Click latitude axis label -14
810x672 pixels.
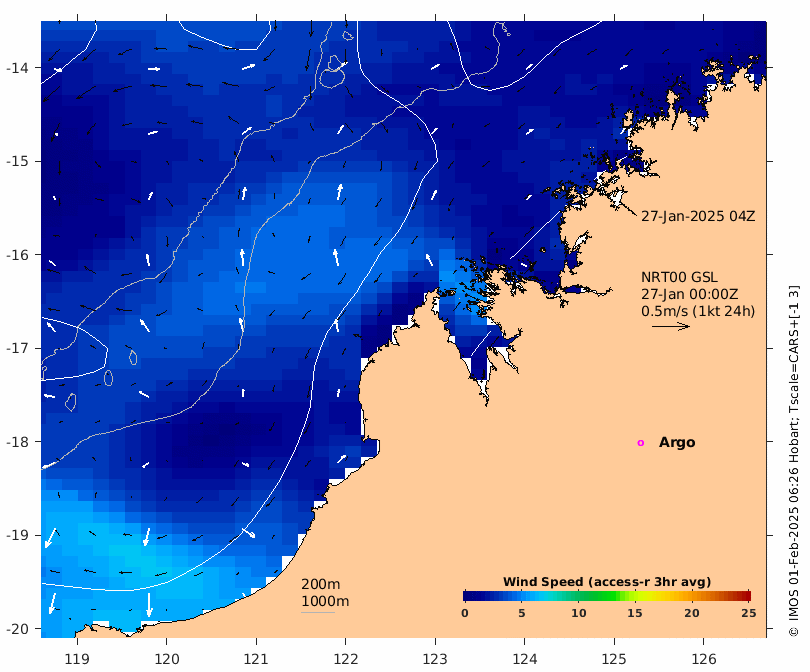17,68
